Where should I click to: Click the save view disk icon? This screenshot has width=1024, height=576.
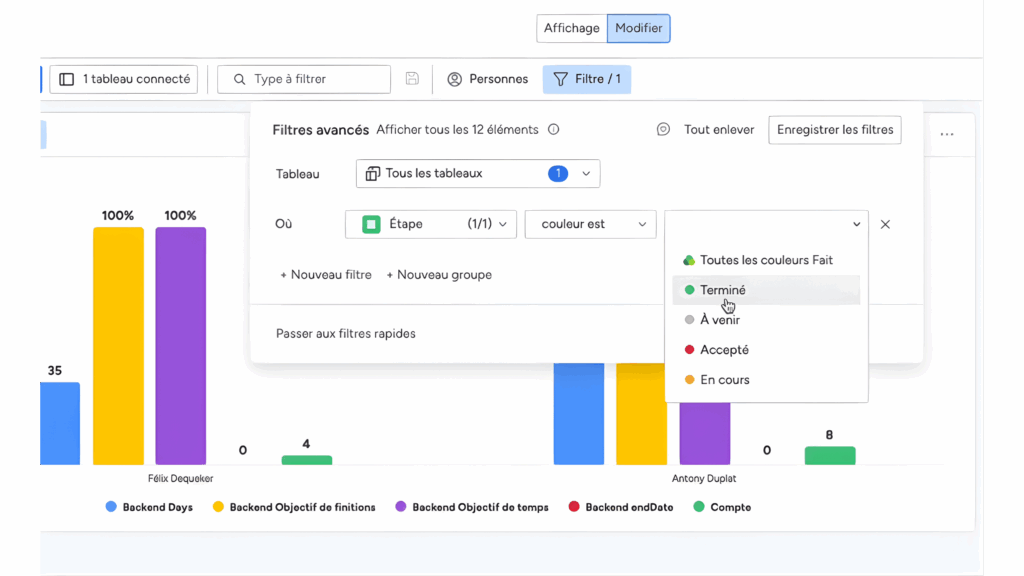pos(412,79)
